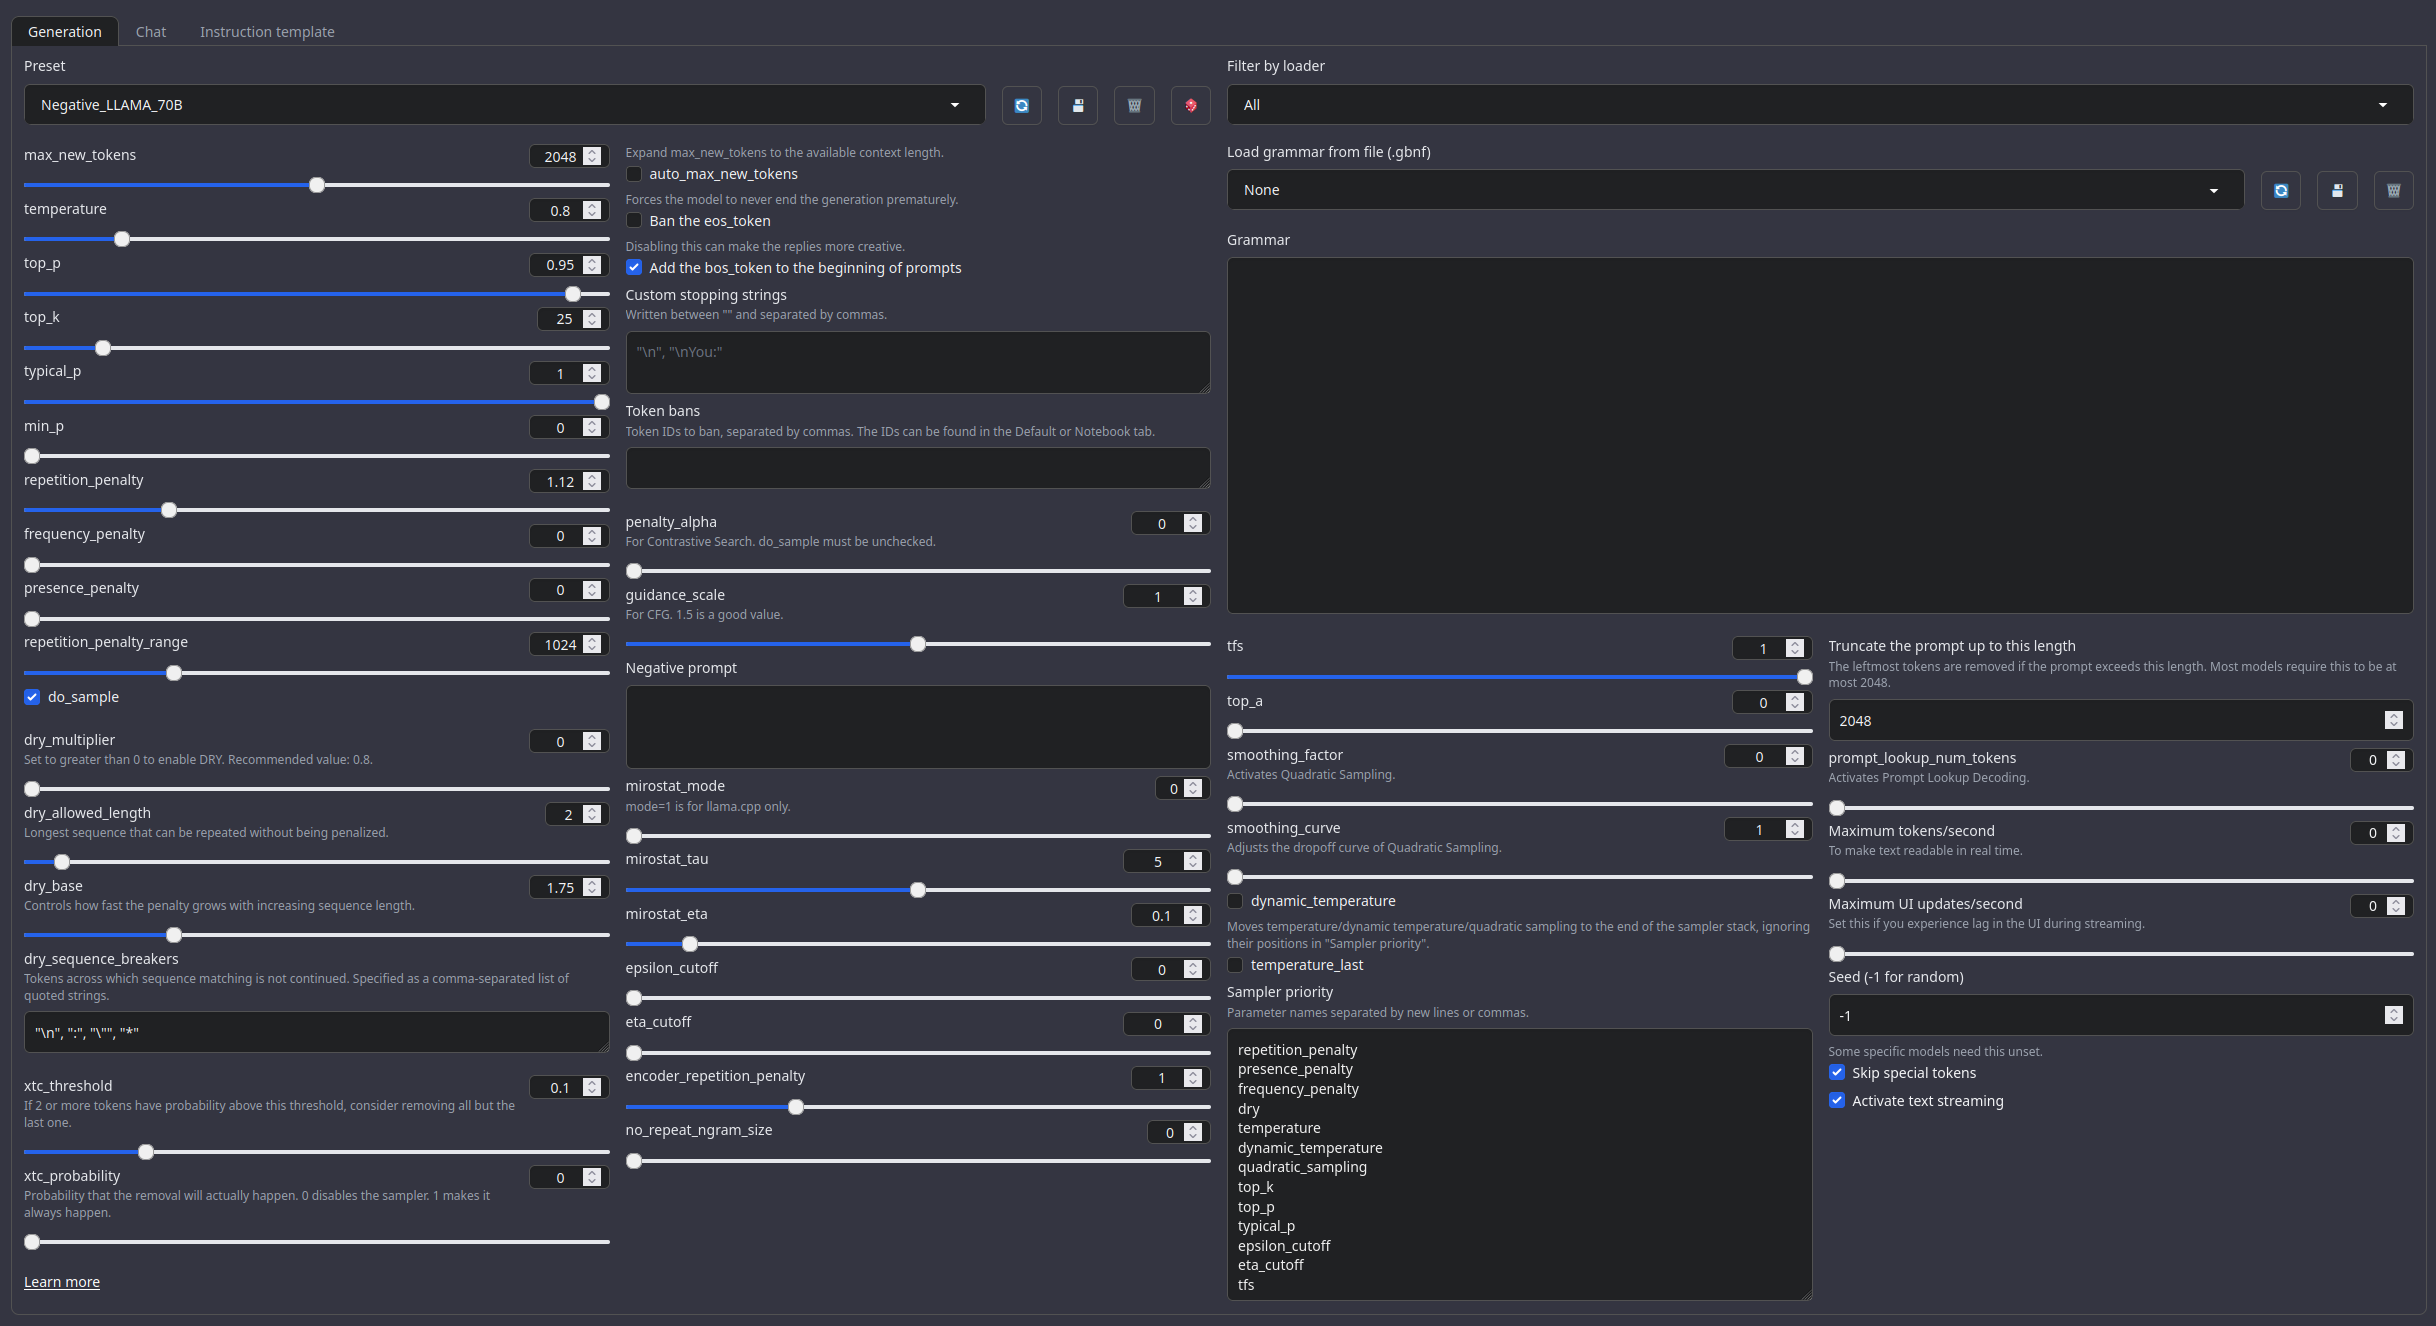Open the grammar file selection dropdown

1733,189
